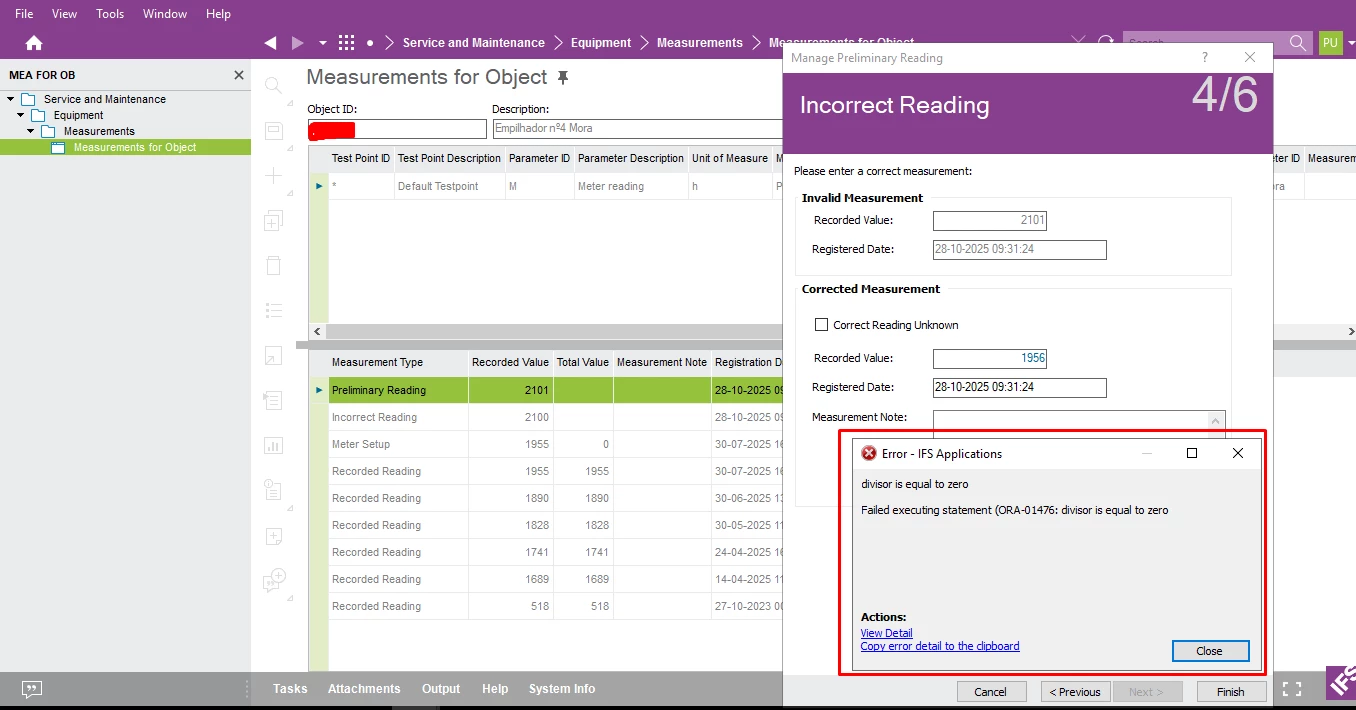The height and width of the screenshot is (710, 1356).
Task: Click Copy error detail to the clipboard link
Action: coord(940,646)
